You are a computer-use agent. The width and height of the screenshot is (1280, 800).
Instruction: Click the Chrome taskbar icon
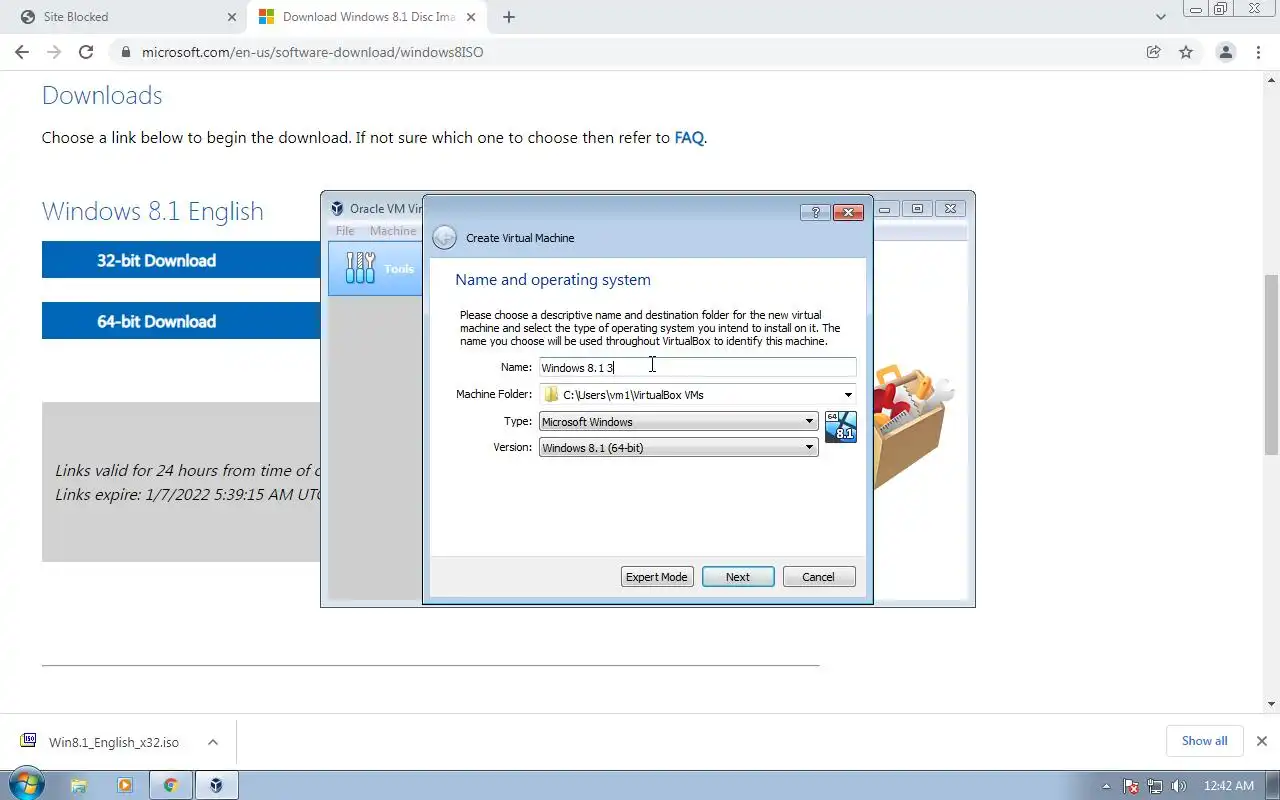[x=170, y=786]
